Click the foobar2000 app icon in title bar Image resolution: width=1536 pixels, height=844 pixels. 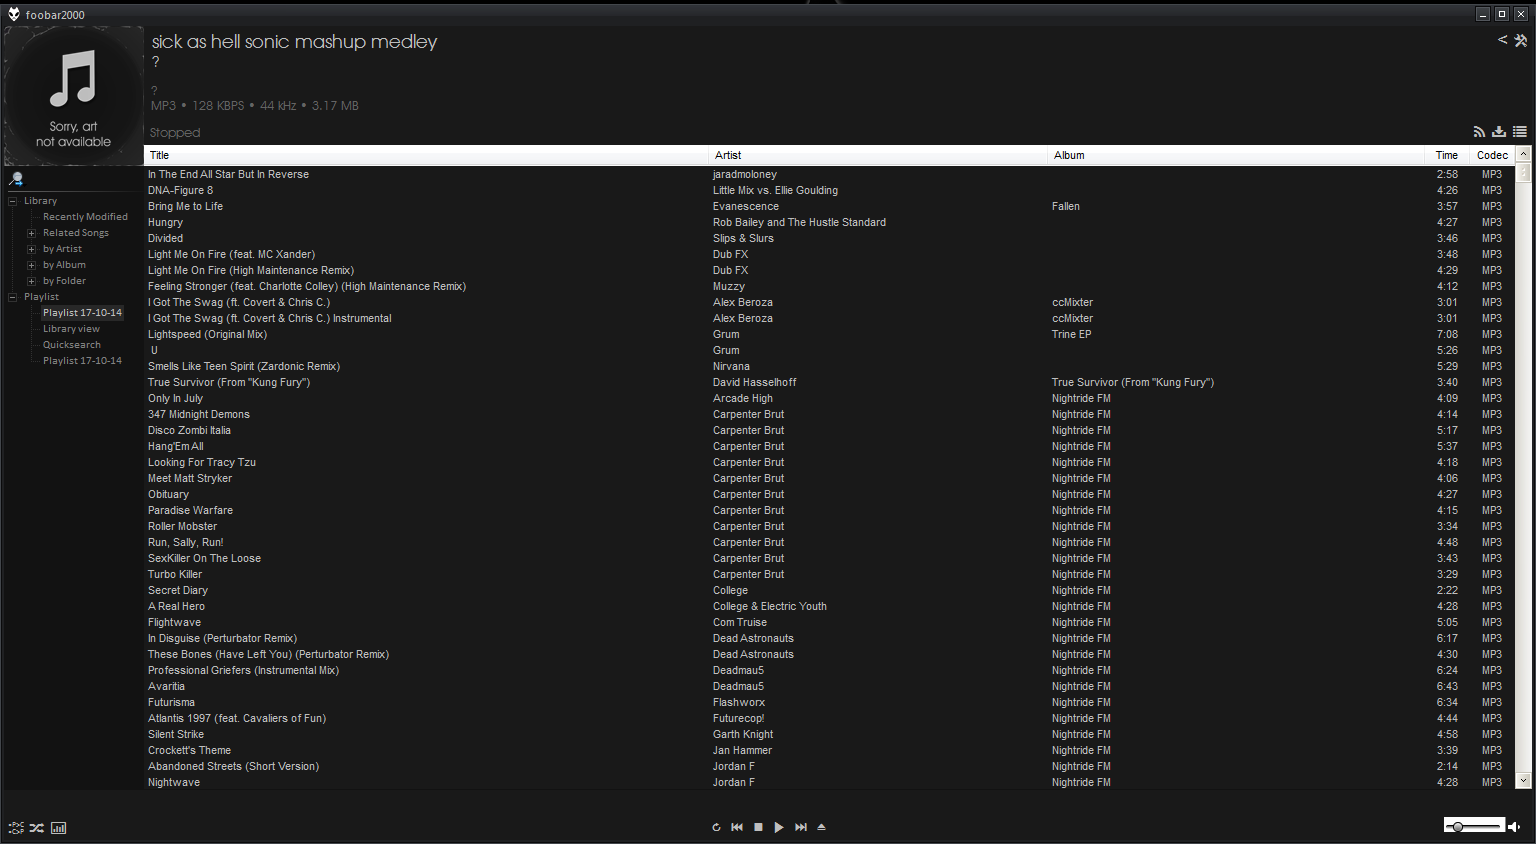click(x=14, y=14)
